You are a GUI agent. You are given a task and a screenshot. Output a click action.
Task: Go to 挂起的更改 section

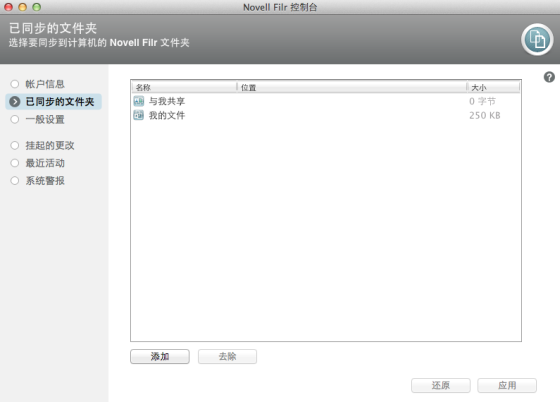click(x=50, y=145)
